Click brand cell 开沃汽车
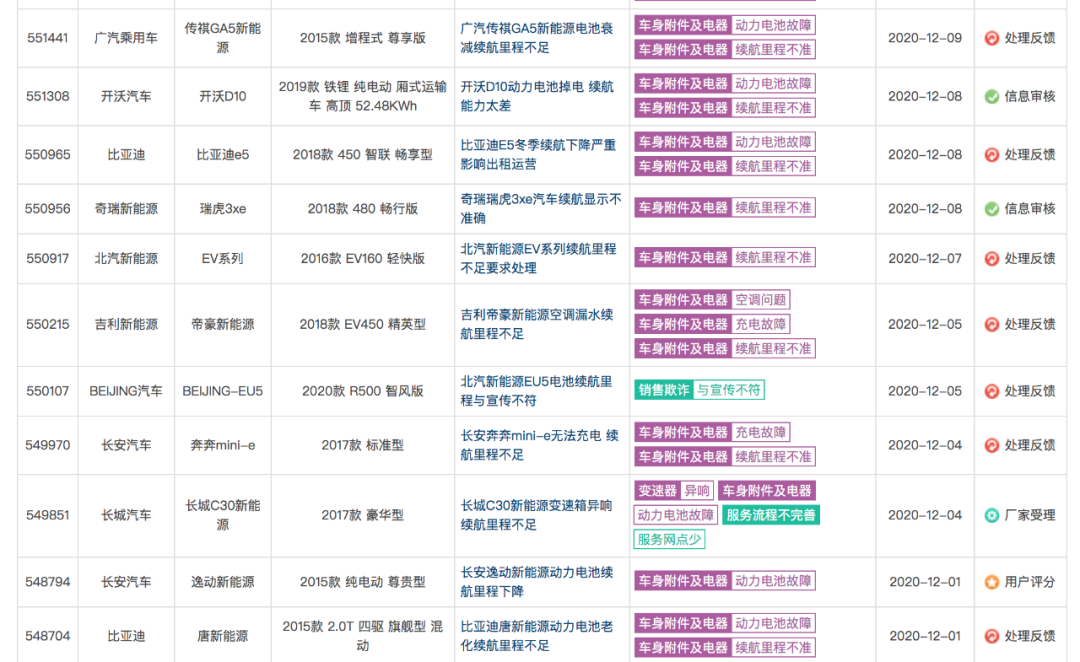This screenshot has height=662, width=1080. click(126, 96)
